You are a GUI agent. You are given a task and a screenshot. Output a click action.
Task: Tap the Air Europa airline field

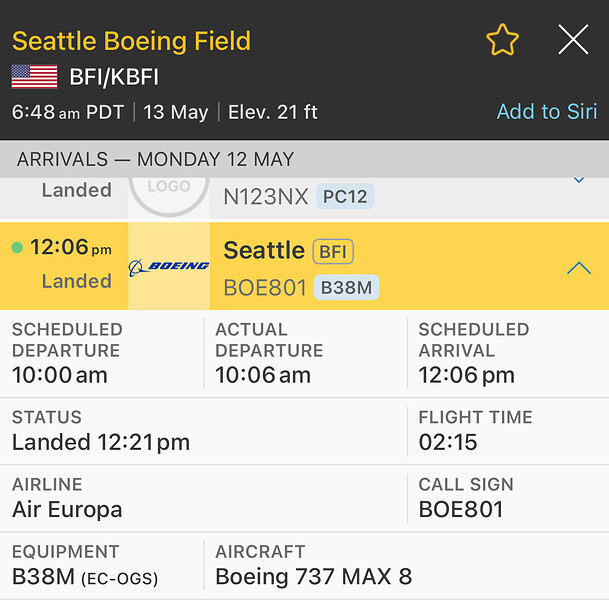tap(67, 509)
